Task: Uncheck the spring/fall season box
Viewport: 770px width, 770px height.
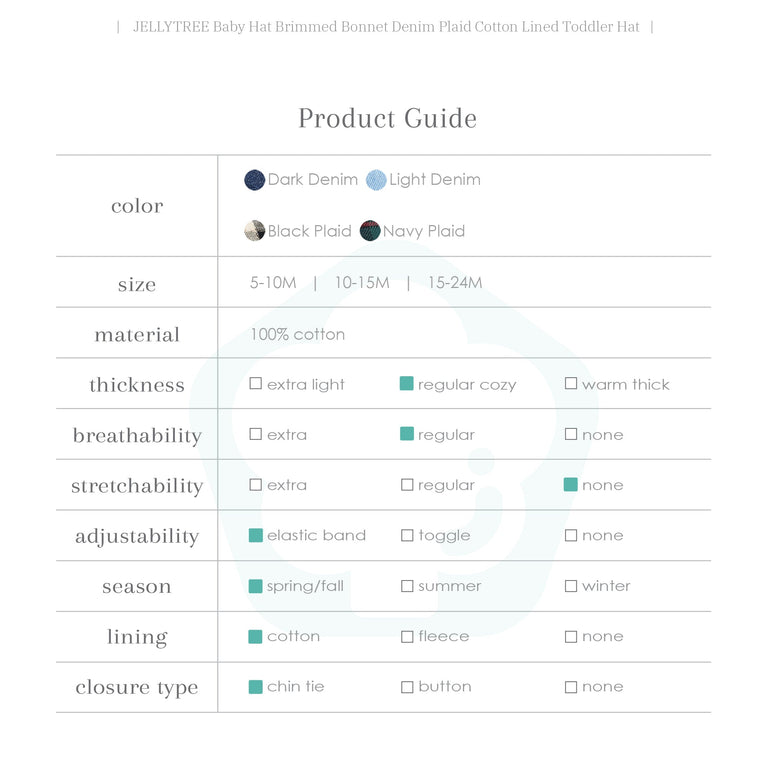Action: [256, 586]
